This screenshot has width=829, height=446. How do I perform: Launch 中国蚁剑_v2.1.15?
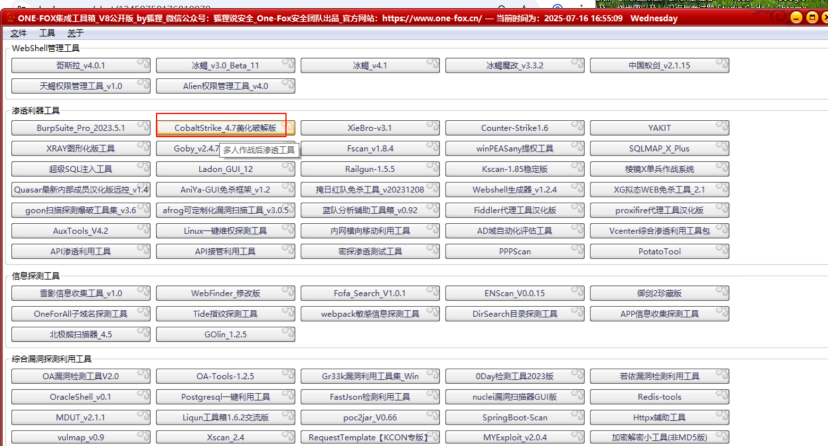660,66
